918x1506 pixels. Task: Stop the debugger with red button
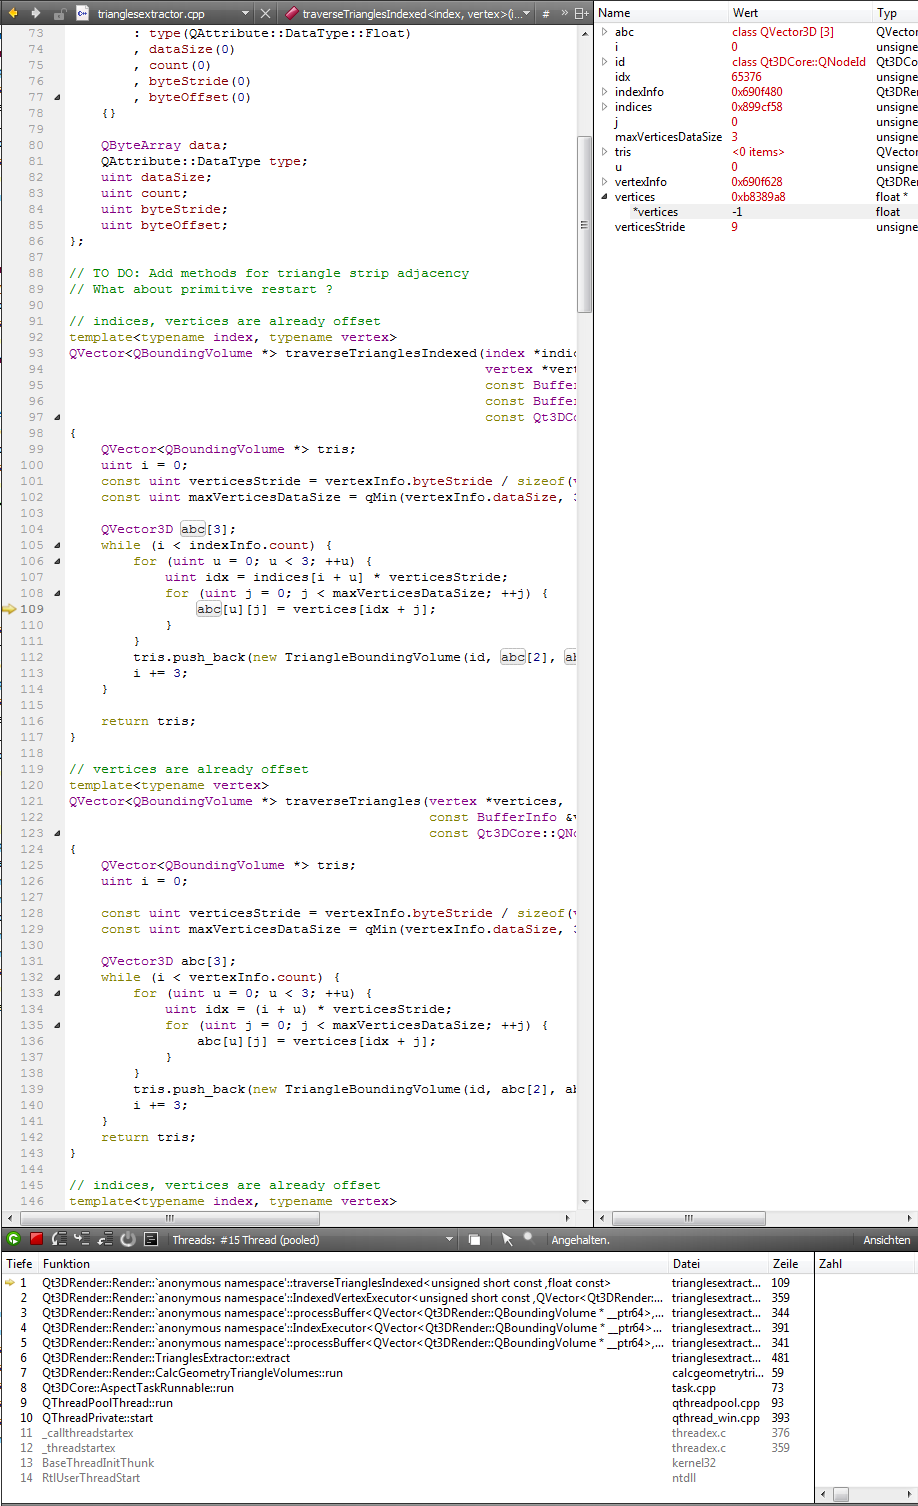click(37, 1239)
